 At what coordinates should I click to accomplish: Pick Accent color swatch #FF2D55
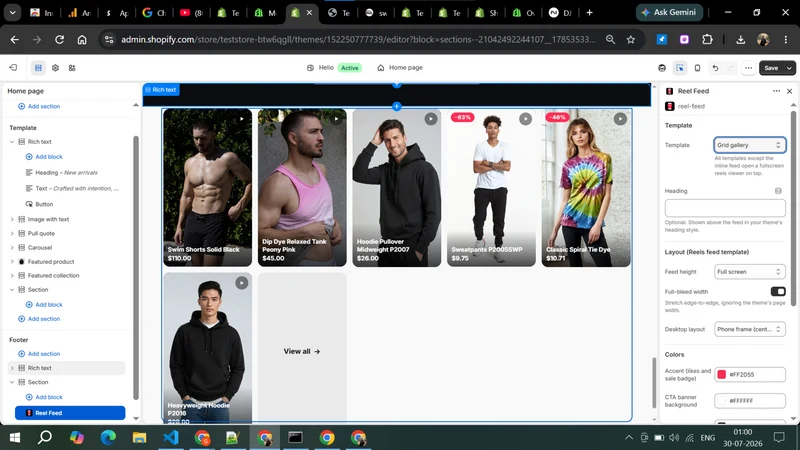point(721,374)
